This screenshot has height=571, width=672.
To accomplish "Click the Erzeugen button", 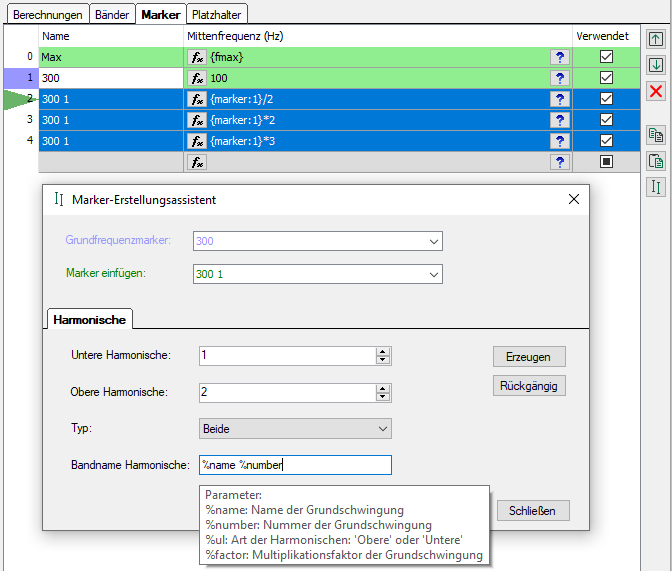I will 529,357.
